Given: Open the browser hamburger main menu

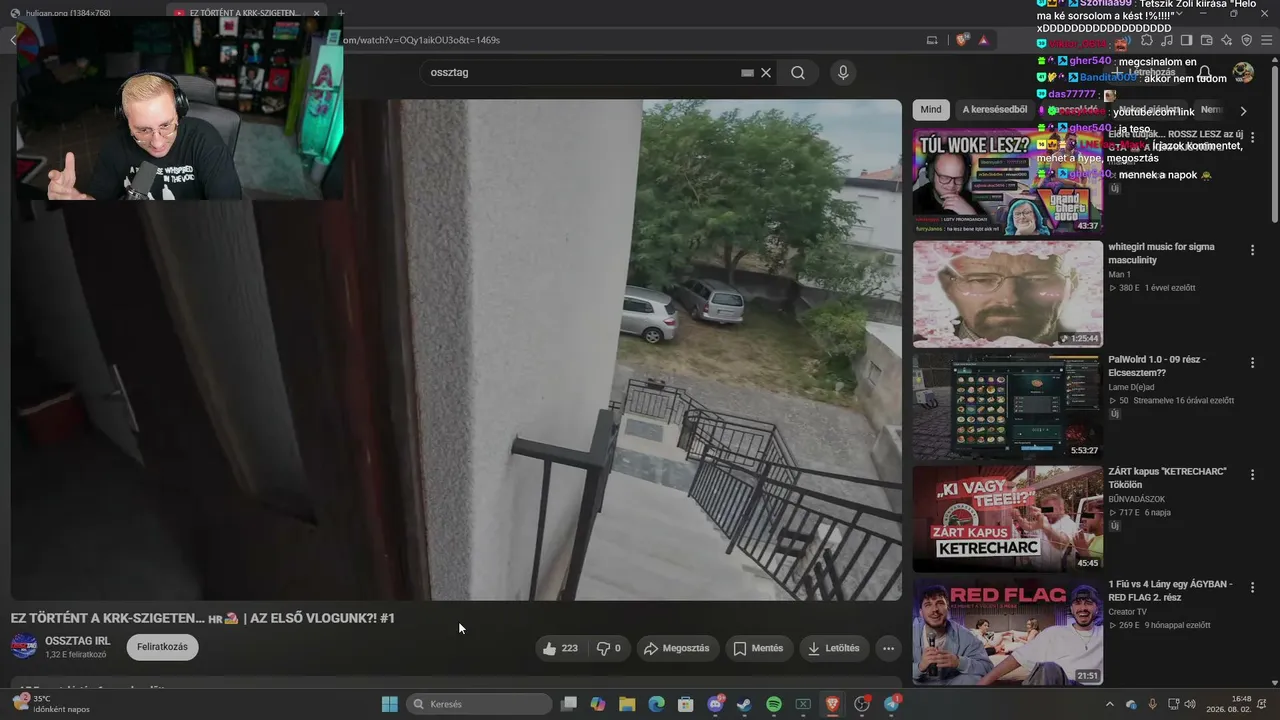Looking at the screenshot, I should tap(1266, 40).
